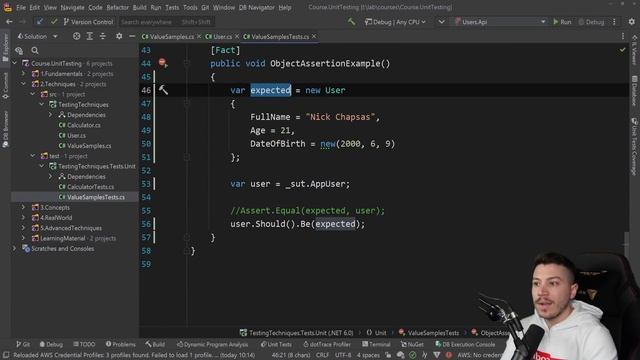Click the back navigation arrow in the toolbar

pos(9,22)
